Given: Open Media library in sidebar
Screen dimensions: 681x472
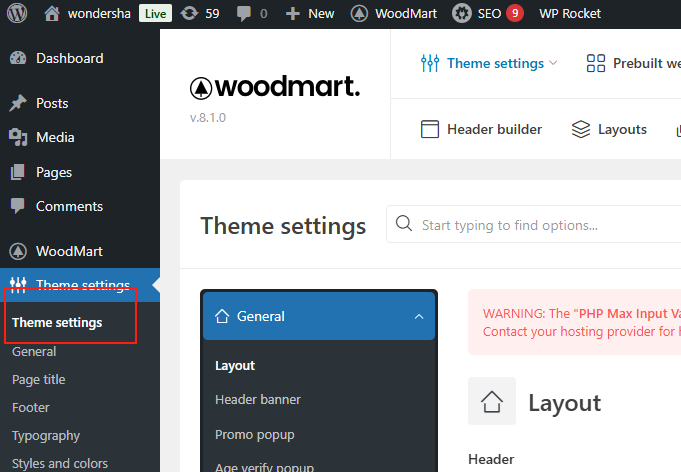Looking at the screenshot, I should tap(55, 137).
